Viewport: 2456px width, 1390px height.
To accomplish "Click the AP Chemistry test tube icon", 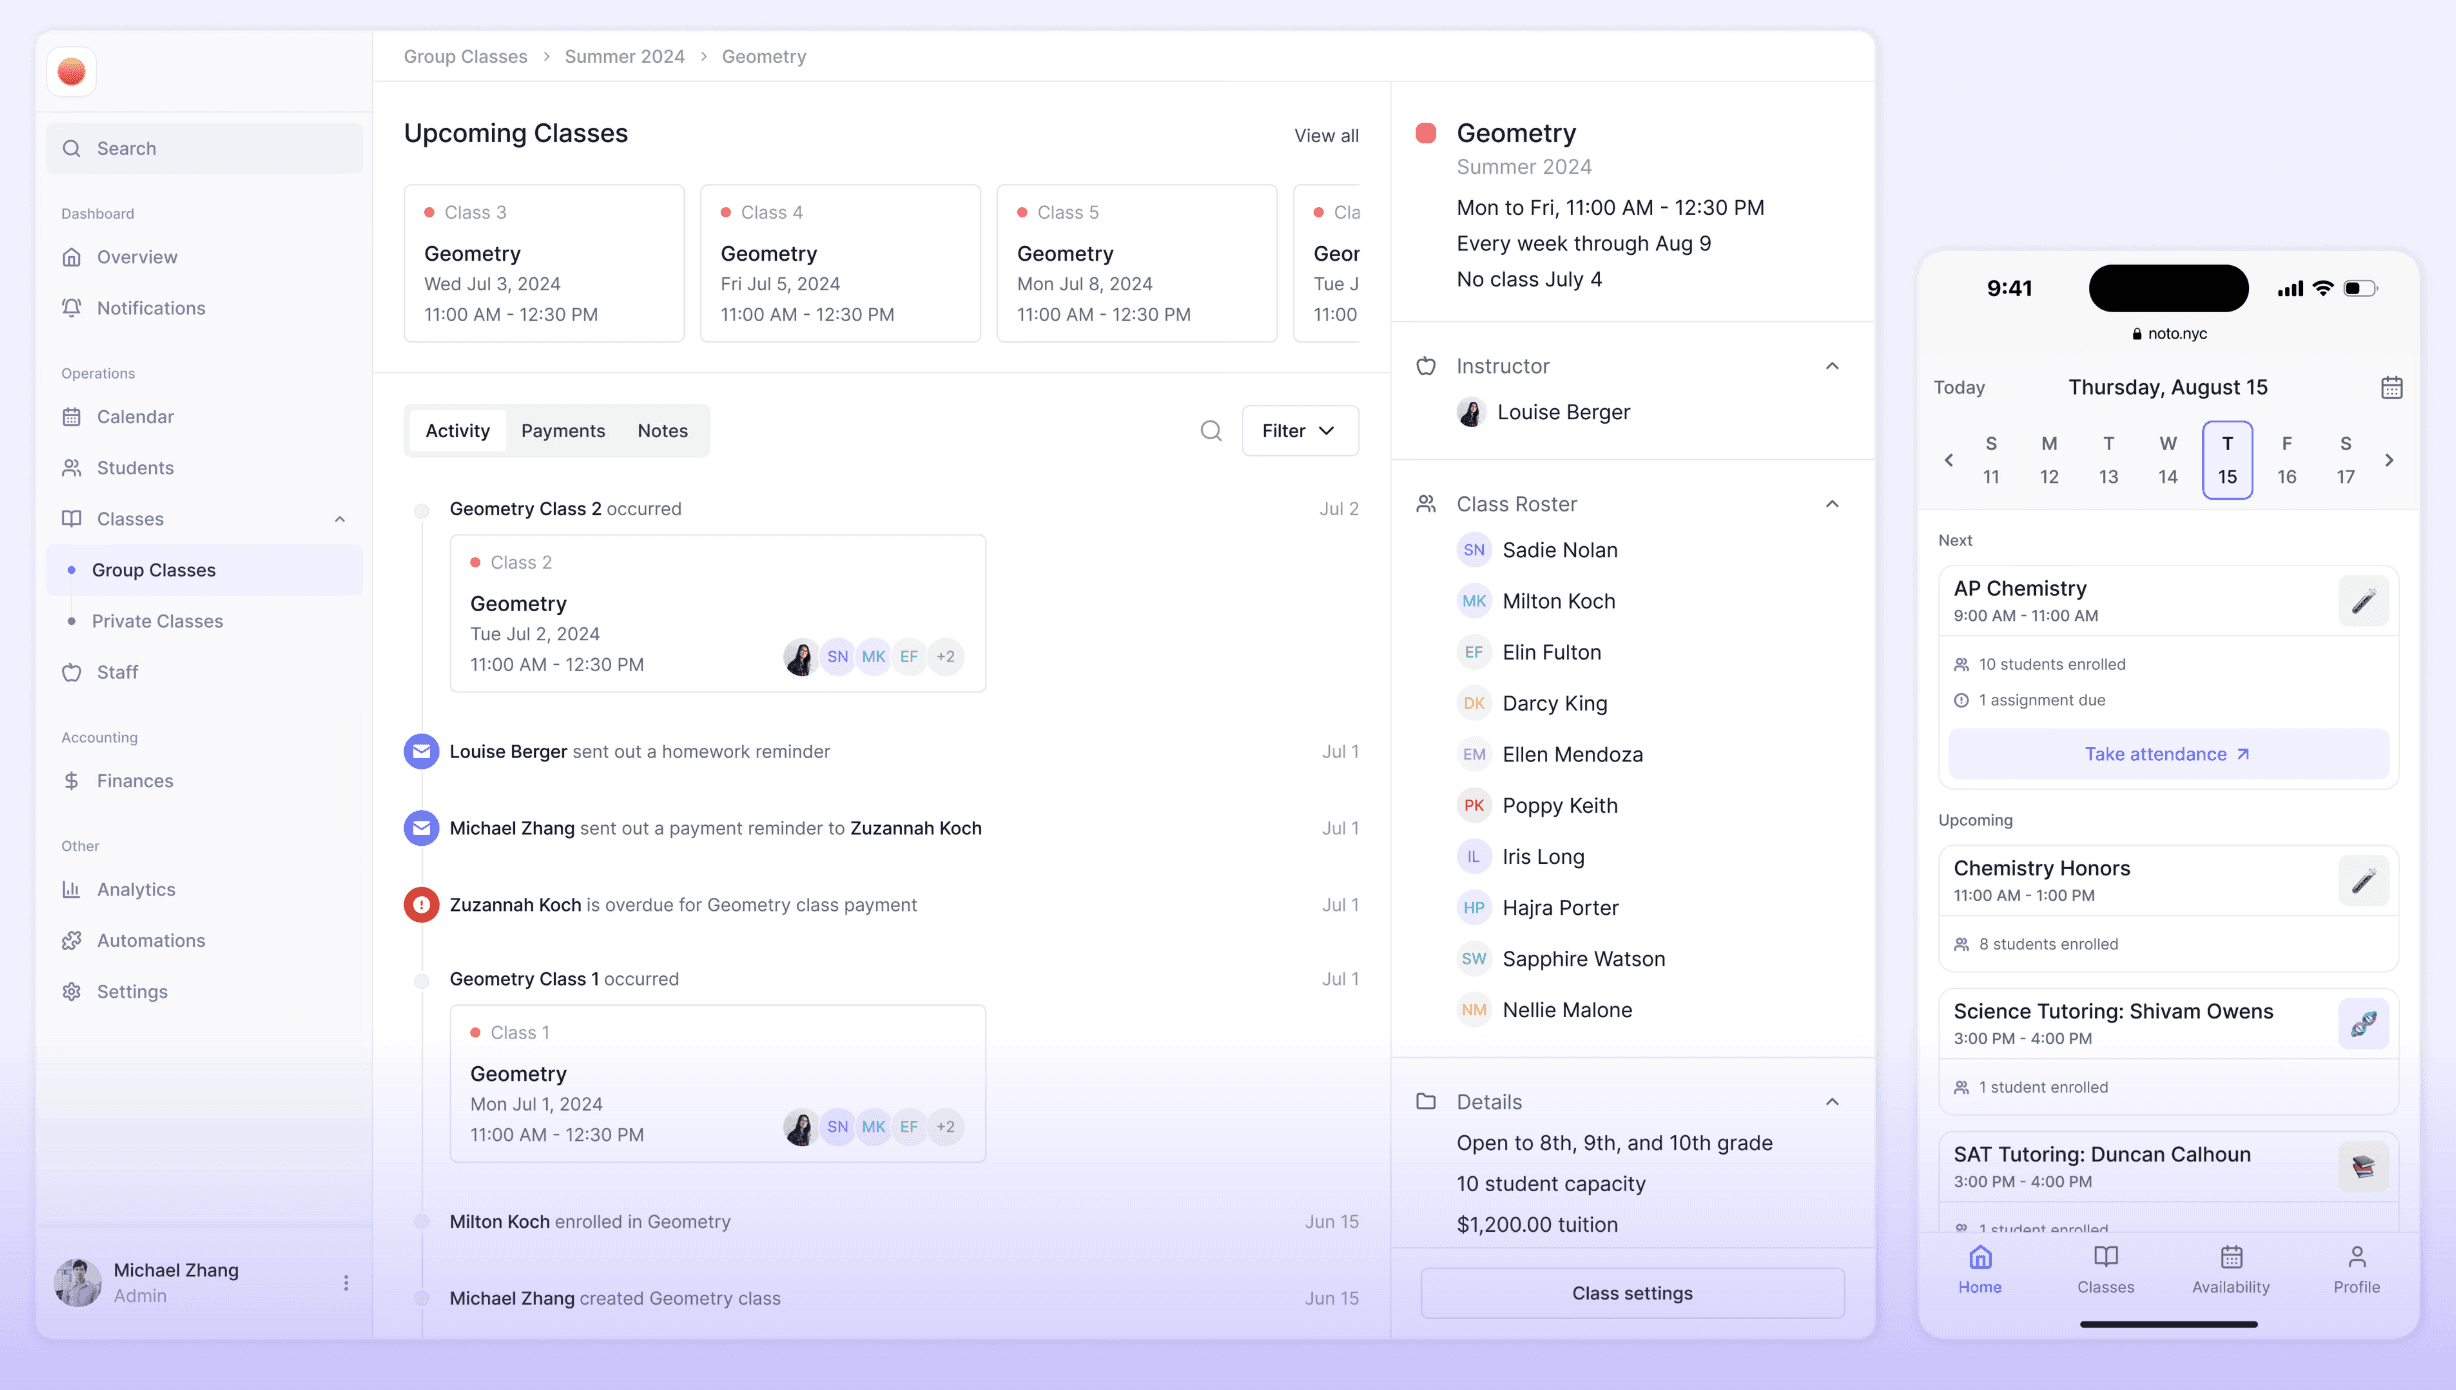I will 2363,601.
